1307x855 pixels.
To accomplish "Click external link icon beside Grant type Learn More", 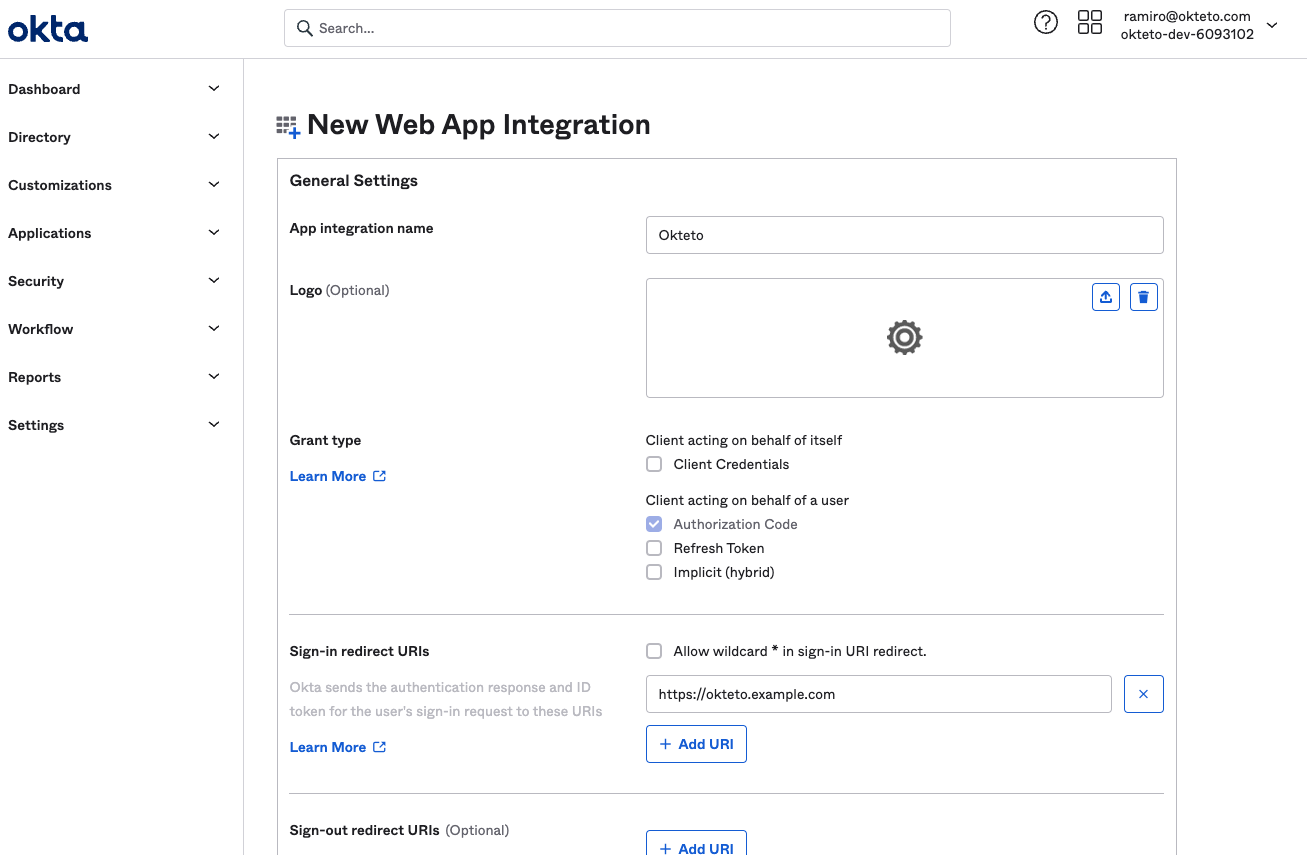I will click(x=380, y=476).
